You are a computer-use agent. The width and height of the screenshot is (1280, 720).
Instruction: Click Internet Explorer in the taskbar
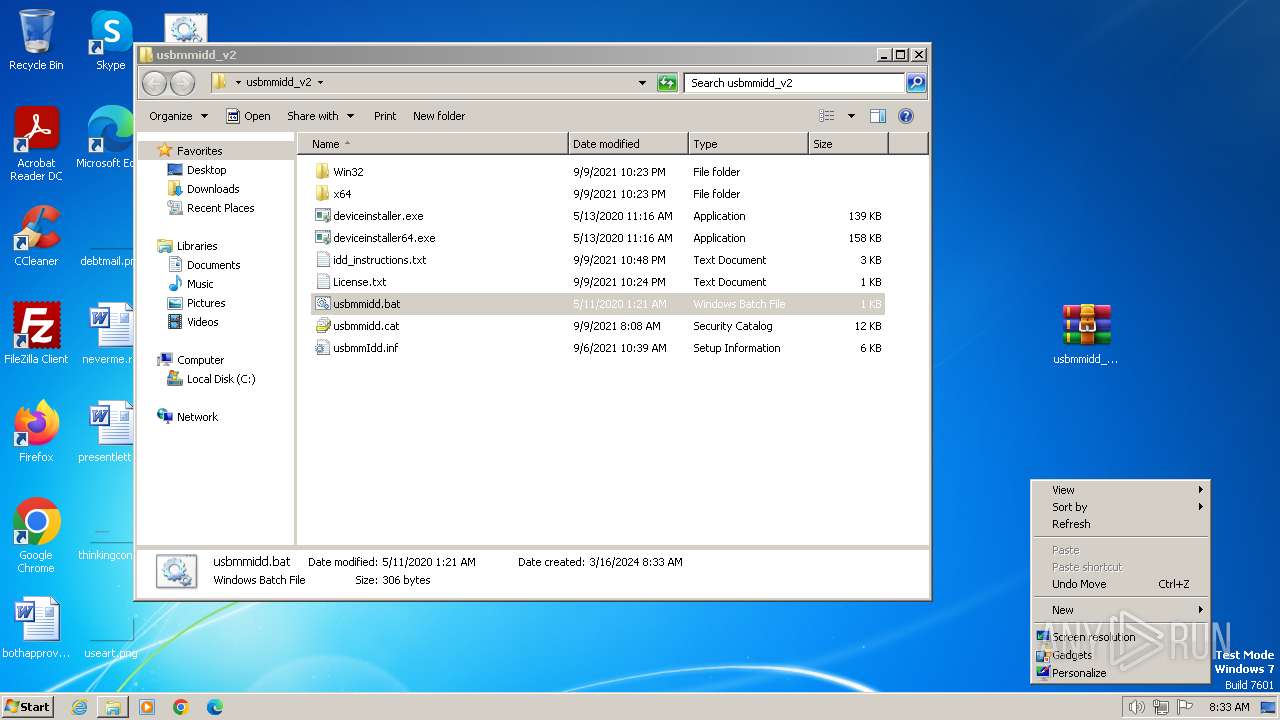click(x=79, y=707)
